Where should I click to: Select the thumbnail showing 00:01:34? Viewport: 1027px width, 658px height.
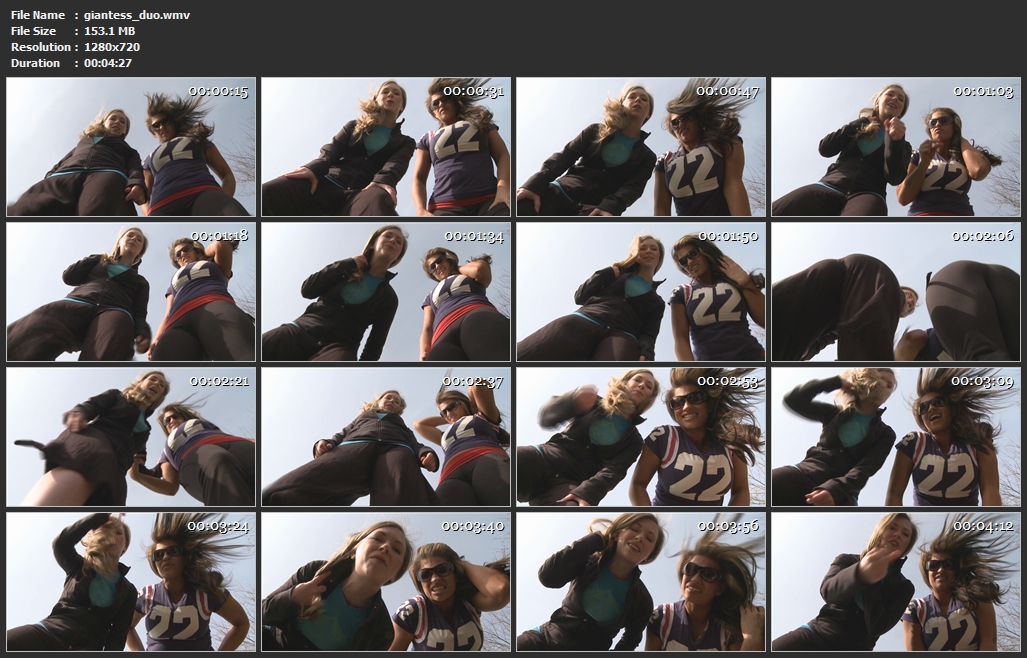coord(386,292)
